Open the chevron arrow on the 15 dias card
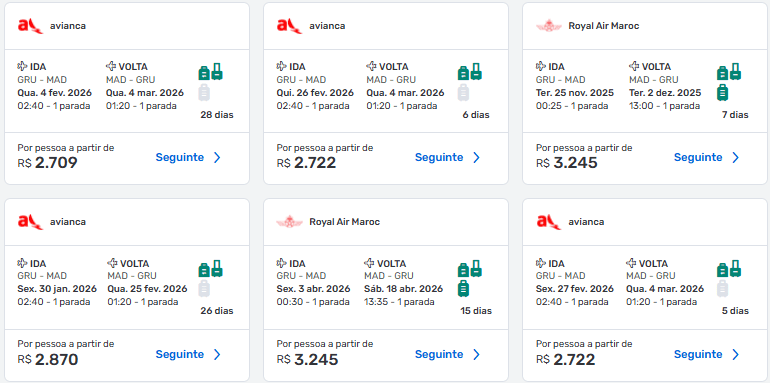 point(476,355)
